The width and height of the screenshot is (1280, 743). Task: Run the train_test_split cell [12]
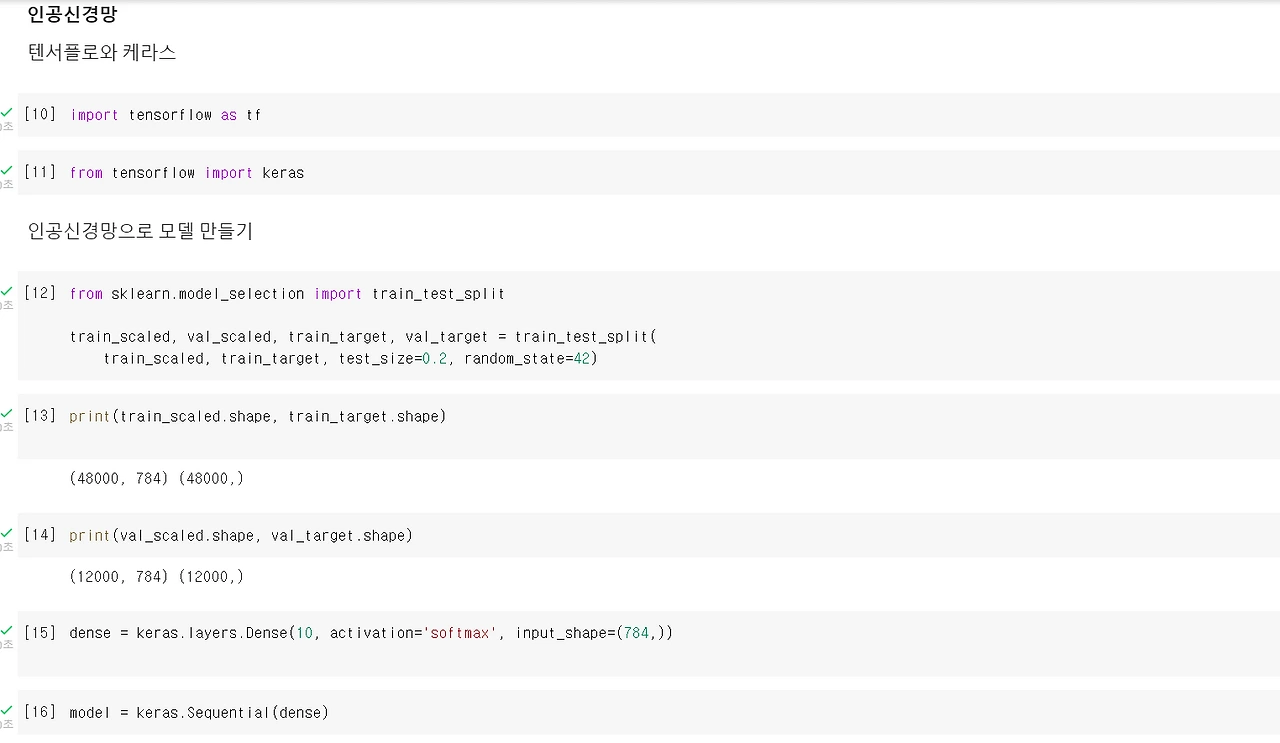point(40,293)
